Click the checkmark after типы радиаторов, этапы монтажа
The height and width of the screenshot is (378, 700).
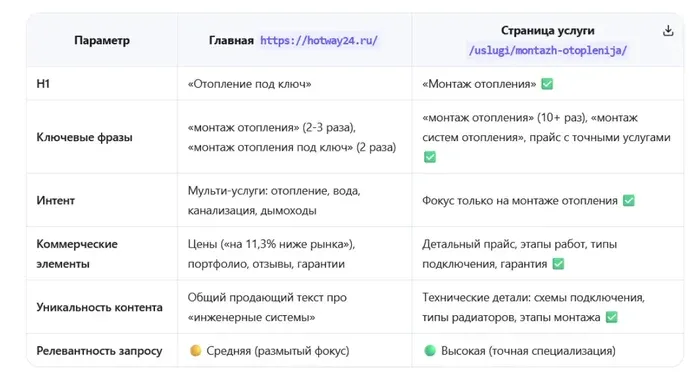[612, 317]
